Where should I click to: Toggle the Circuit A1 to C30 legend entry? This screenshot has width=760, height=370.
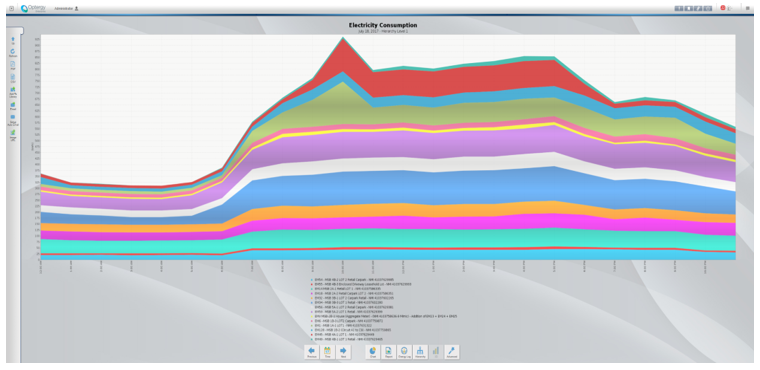pyautogui.click(x=351, y=330)
